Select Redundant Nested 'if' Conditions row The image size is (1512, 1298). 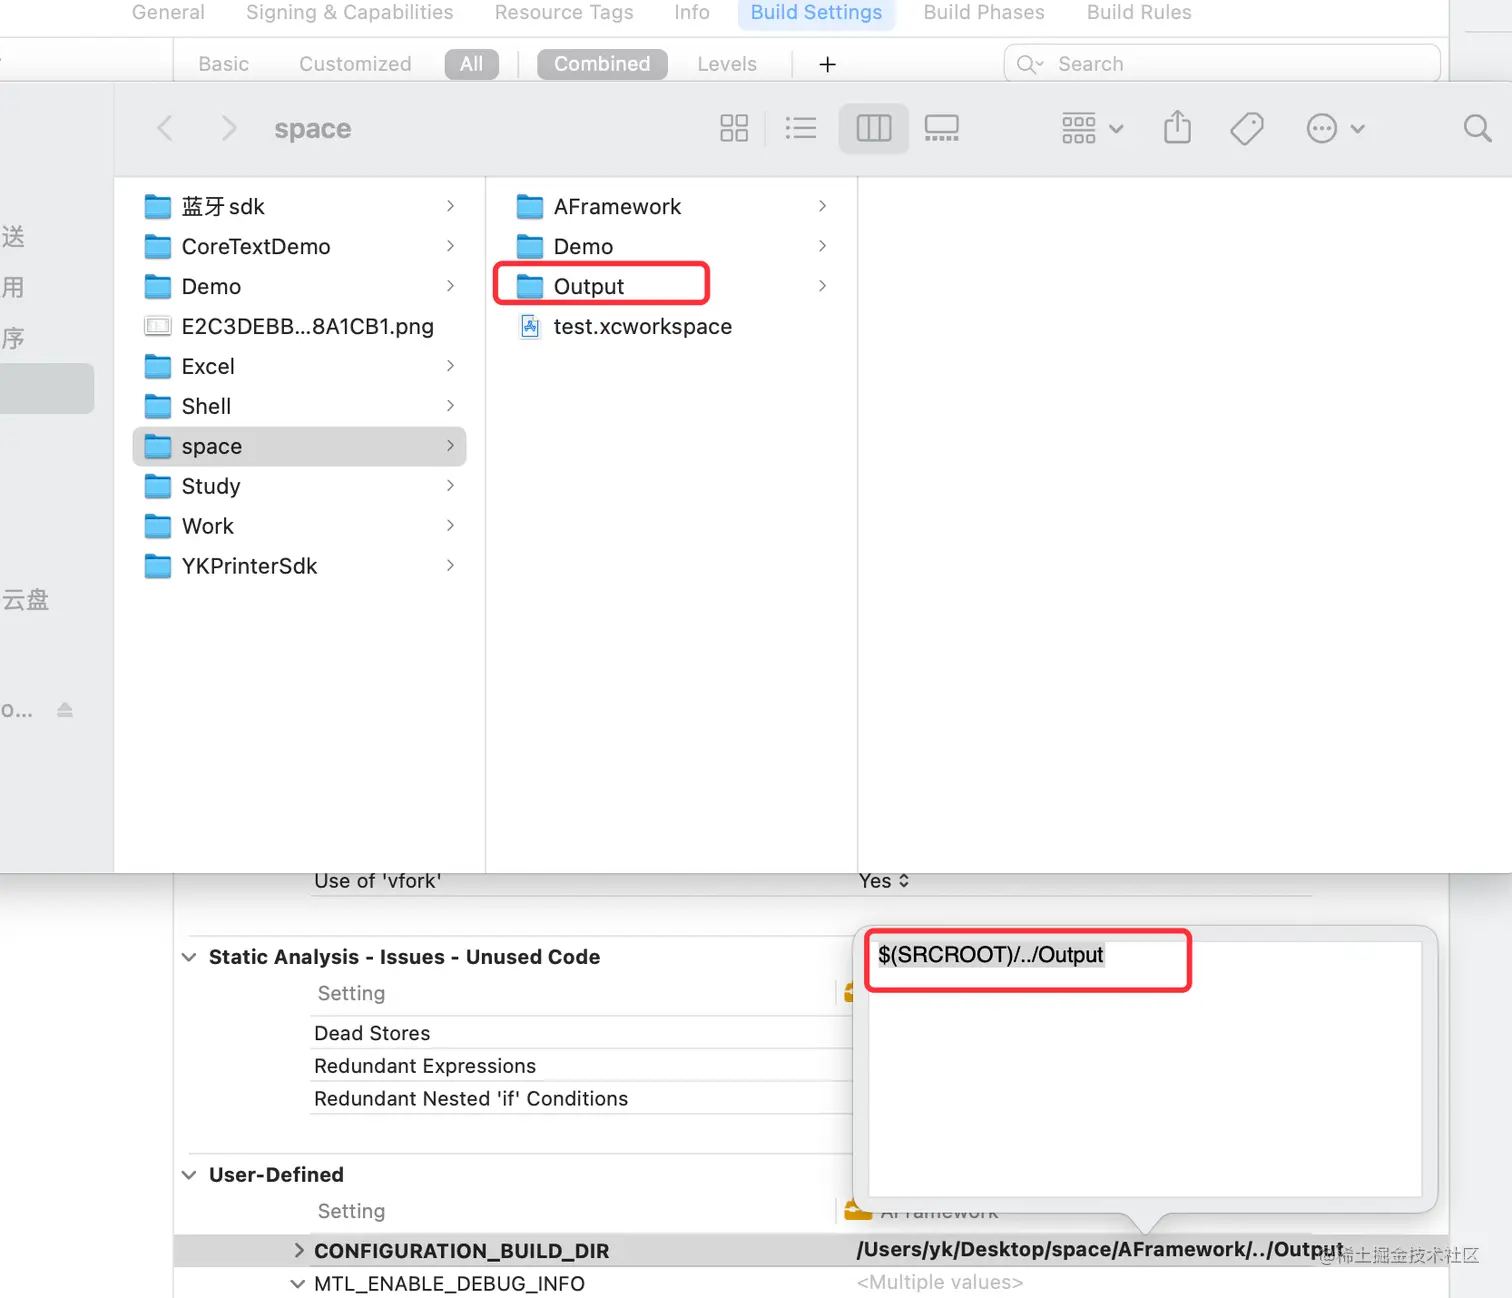(581, 1098)
